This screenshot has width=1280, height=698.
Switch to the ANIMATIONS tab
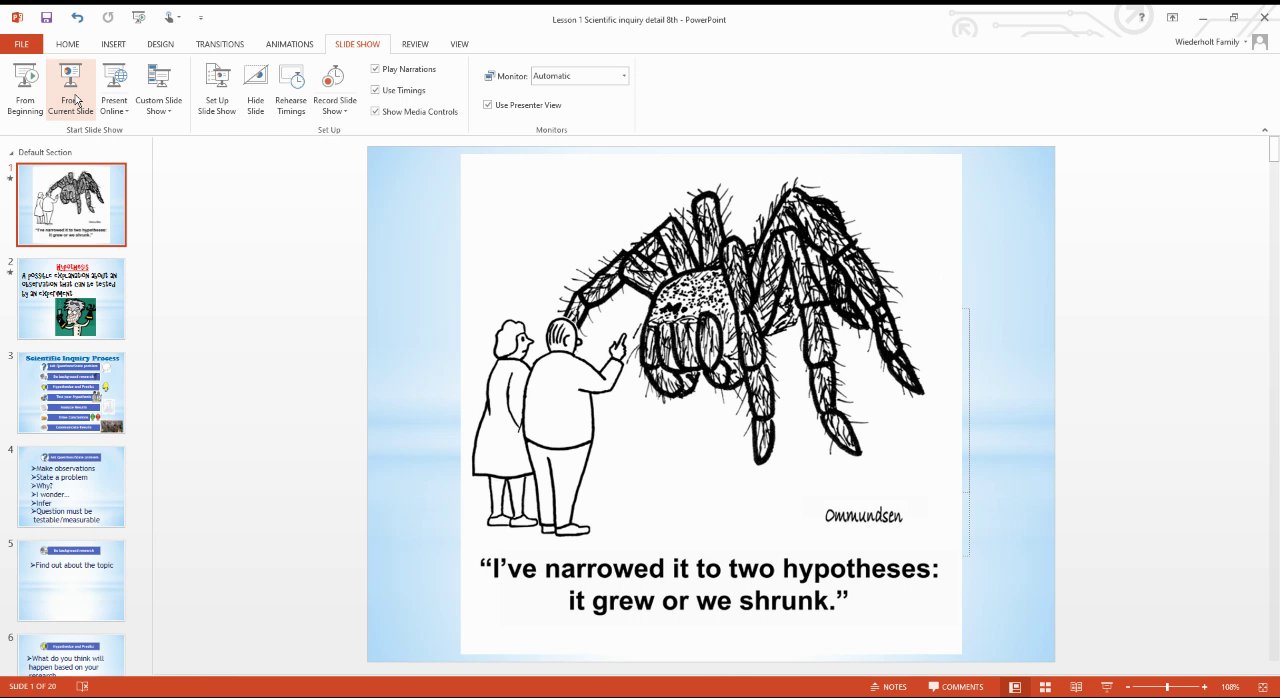[289, 44]
